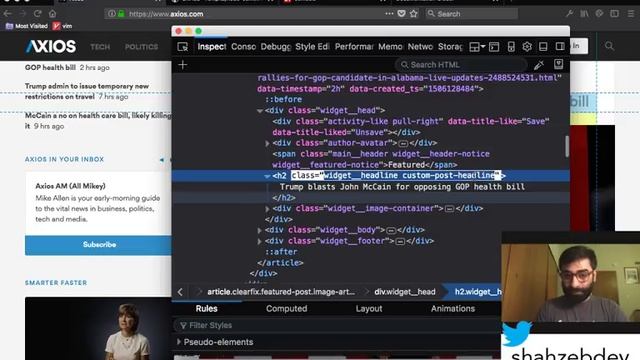640x360 pixels.
Task: Open the Firefox hamburger menu
Action: point(631,14)
